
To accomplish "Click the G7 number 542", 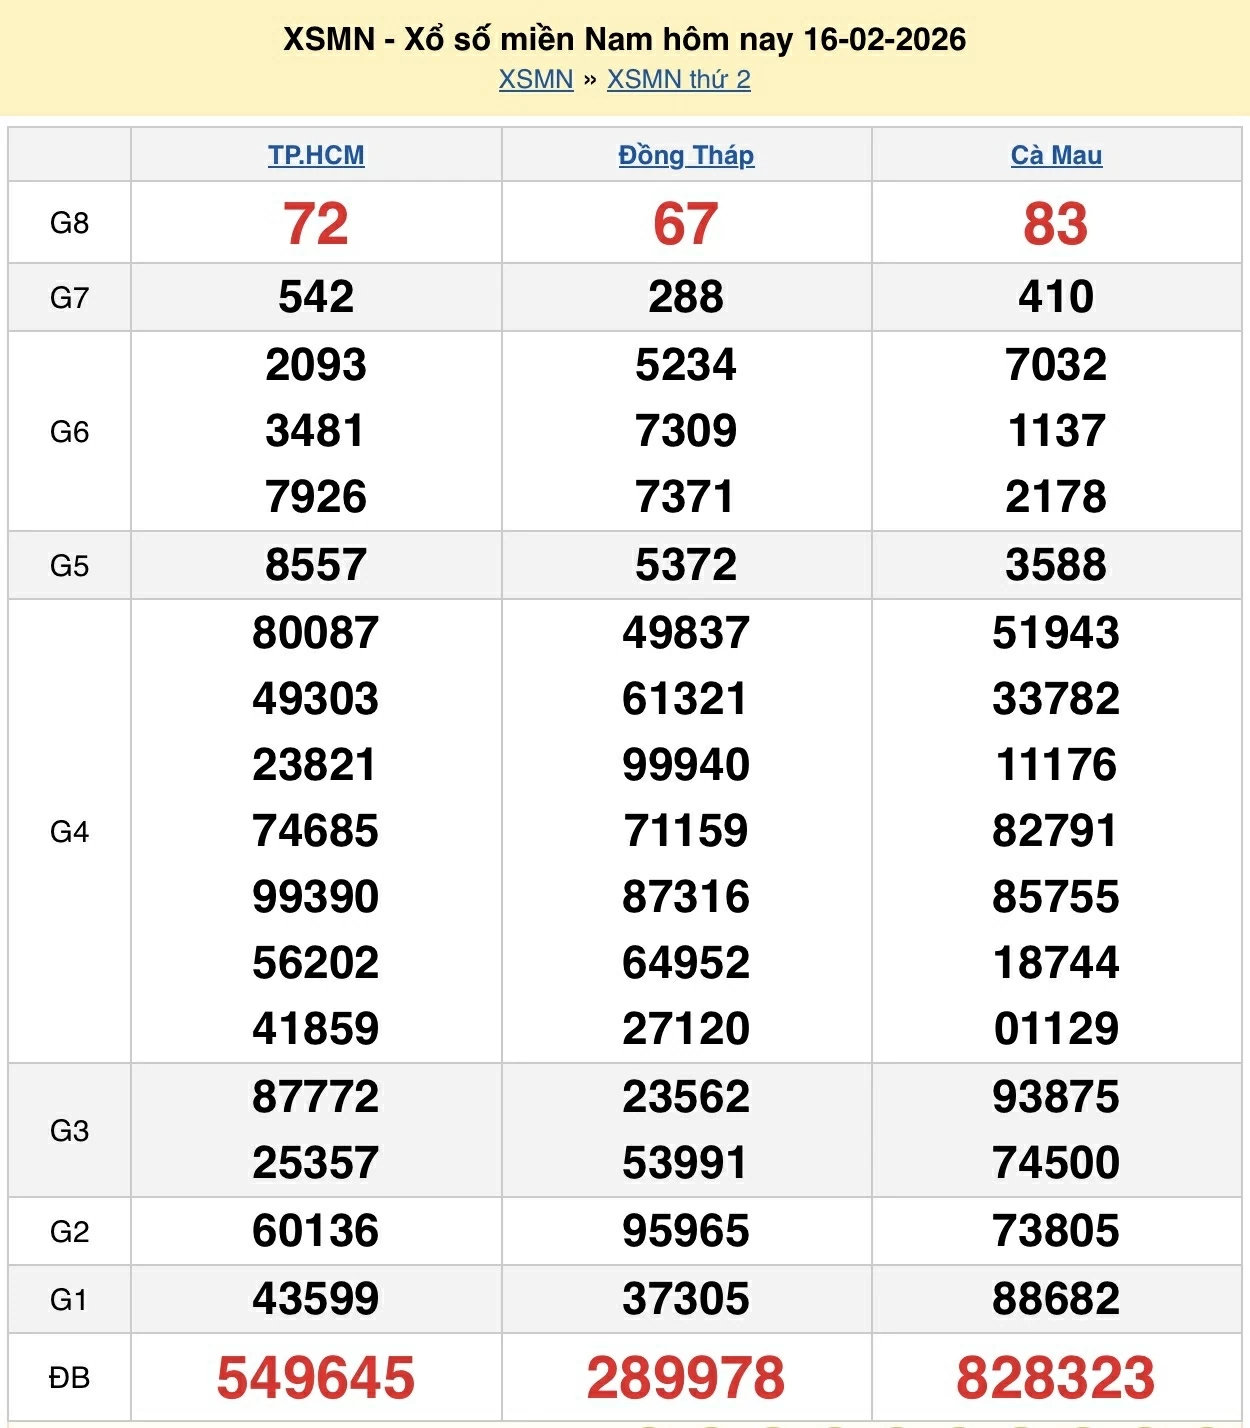I will 316,297.
